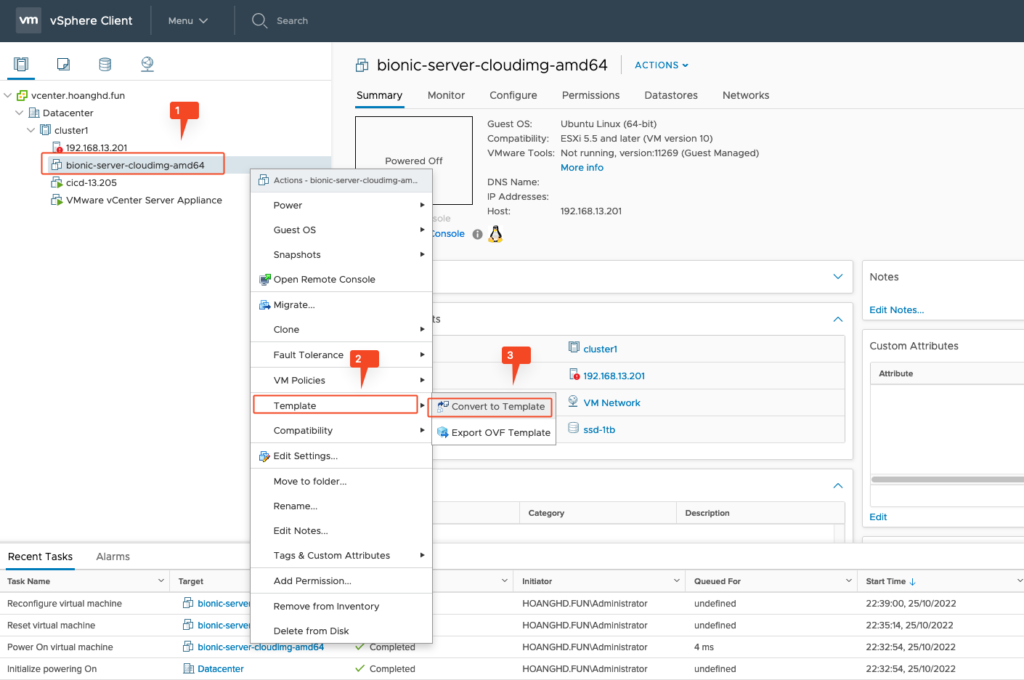
Task: Switch to the Networks tab
Action: 745,95
